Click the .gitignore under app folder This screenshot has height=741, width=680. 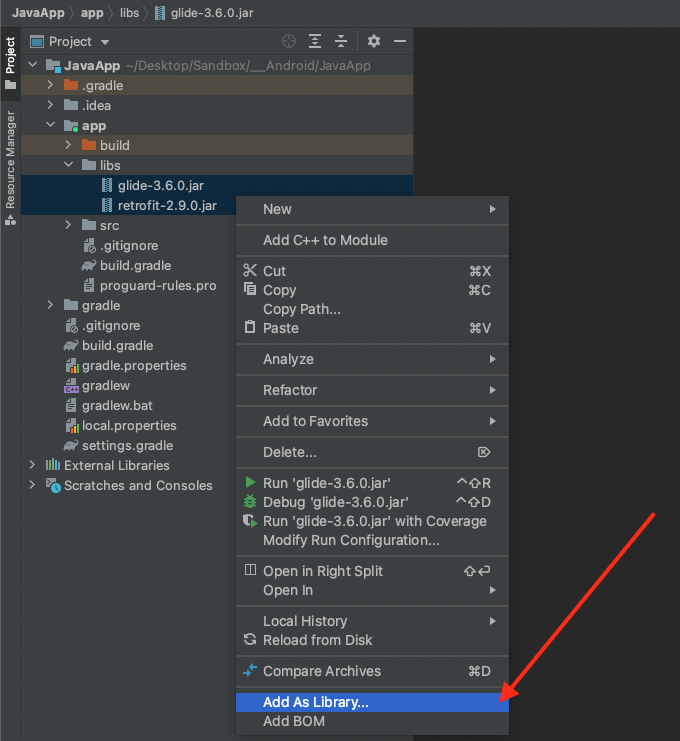coord(129,245)
